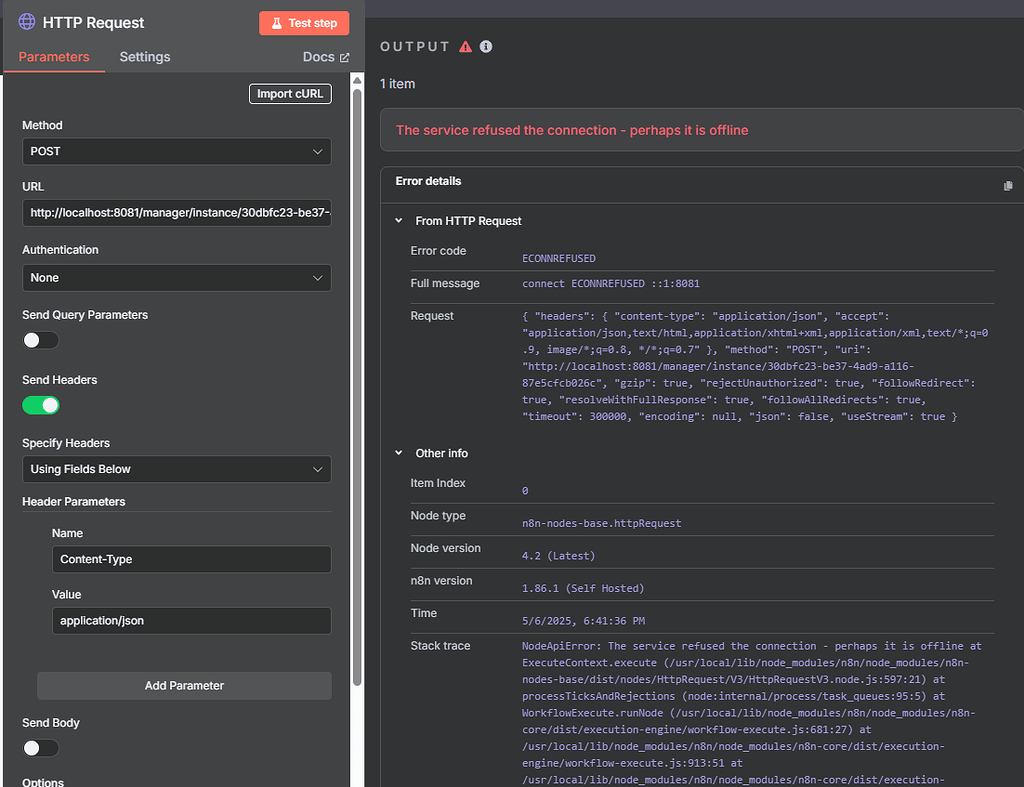Click the flask icon on Test step
This screenshot has height=787, width=1024.
click(277, 22)
